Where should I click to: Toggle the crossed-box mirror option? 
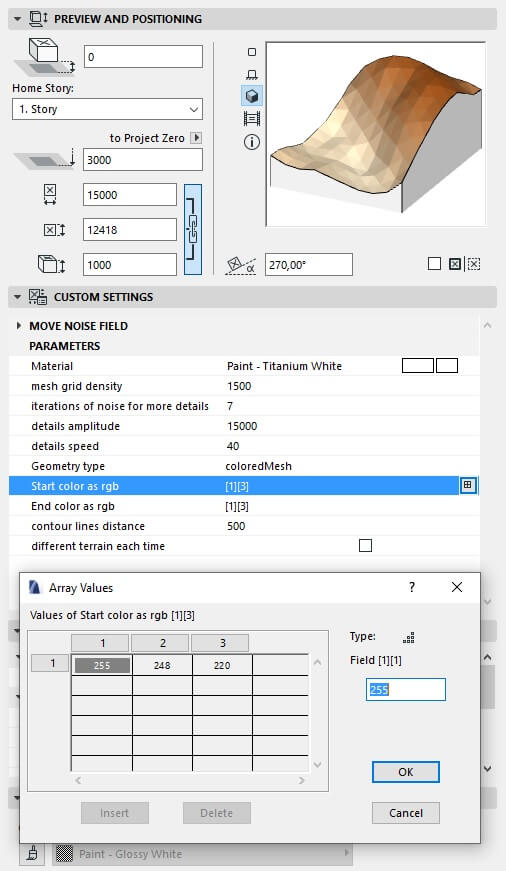[x=454, y=264]
